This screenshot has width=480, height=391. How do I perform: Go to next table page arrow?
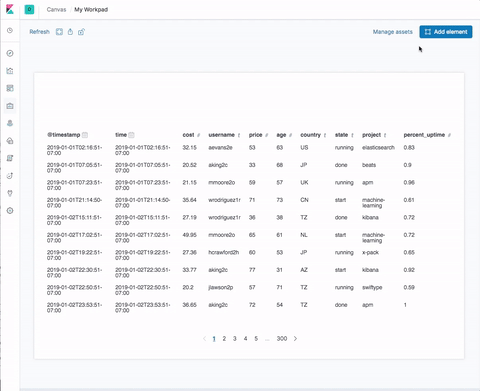(295, 339)
